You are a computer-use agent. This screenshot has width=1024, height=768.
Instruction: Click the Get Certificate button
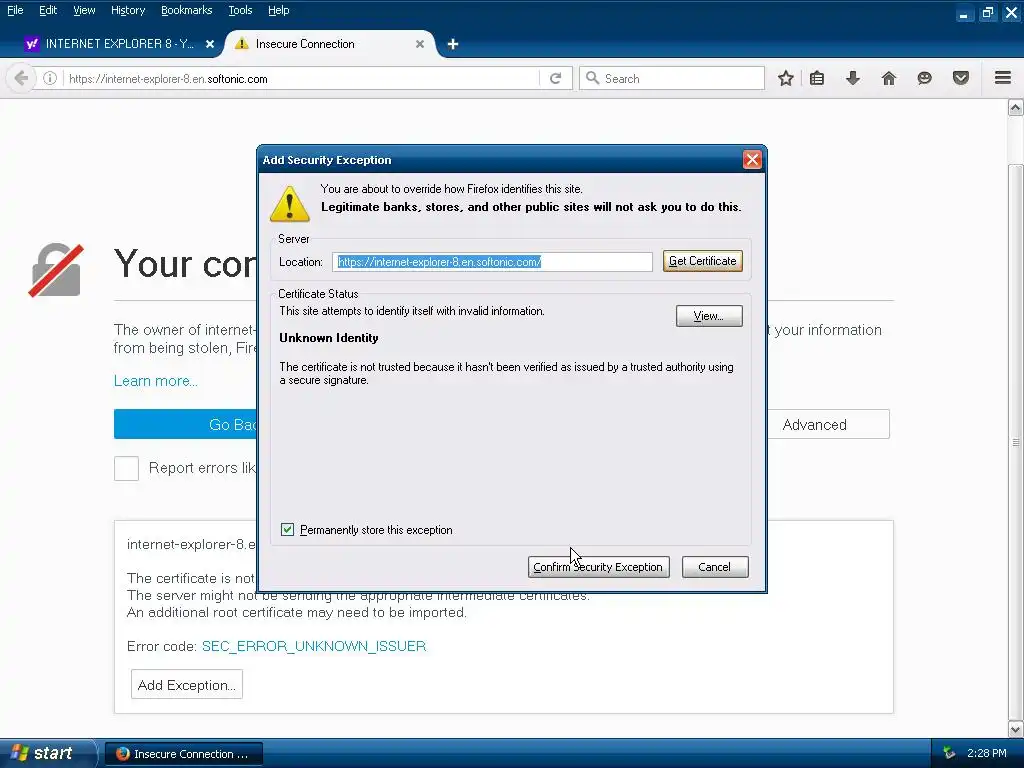pyautogui.click(x=703, y=261)
